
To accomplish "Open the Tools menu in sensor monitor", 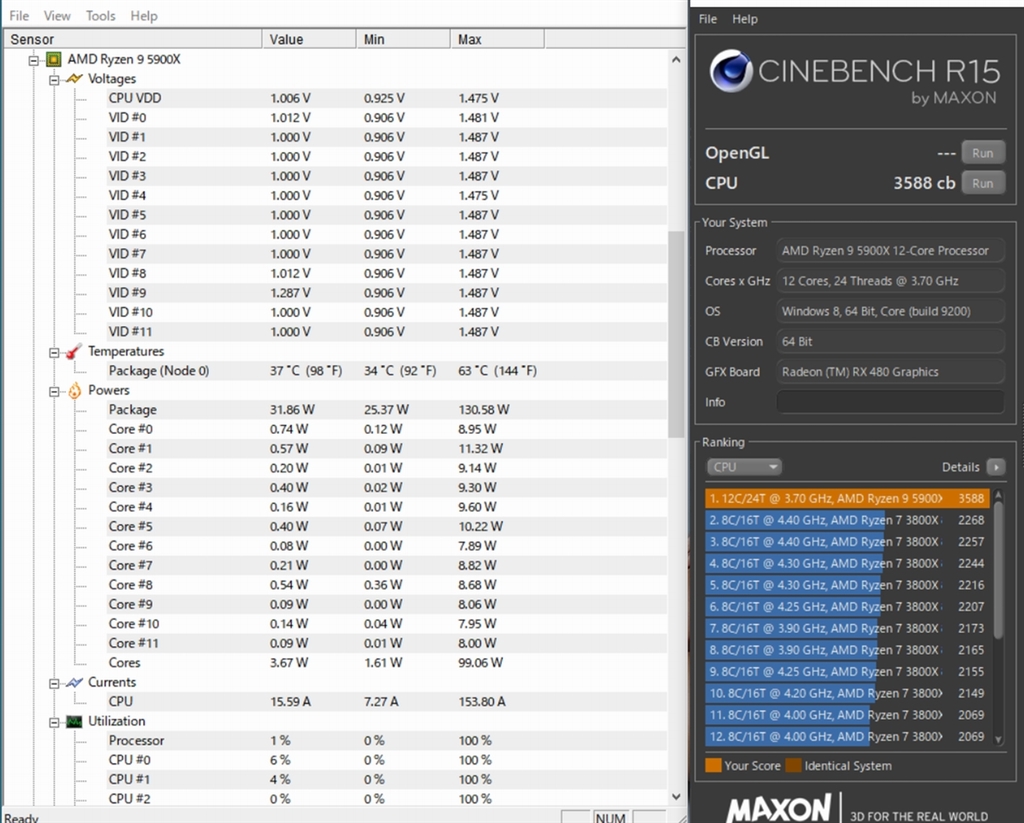I will [x=100, y=16].
